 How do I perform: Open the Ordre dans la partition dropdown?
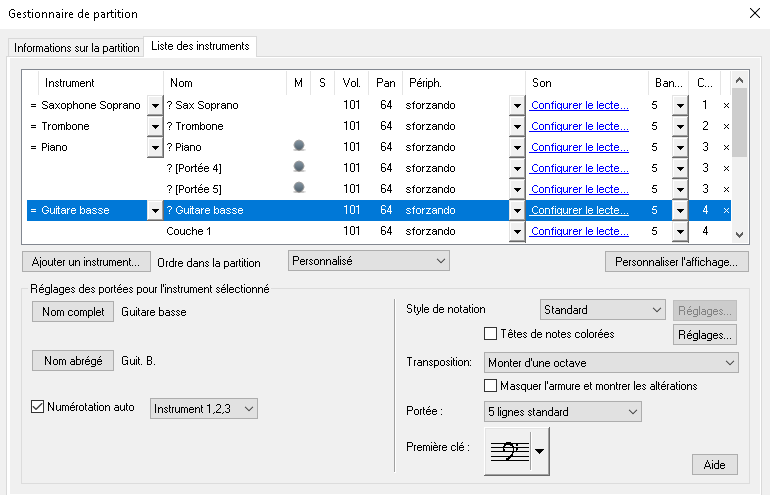(368, 261)
